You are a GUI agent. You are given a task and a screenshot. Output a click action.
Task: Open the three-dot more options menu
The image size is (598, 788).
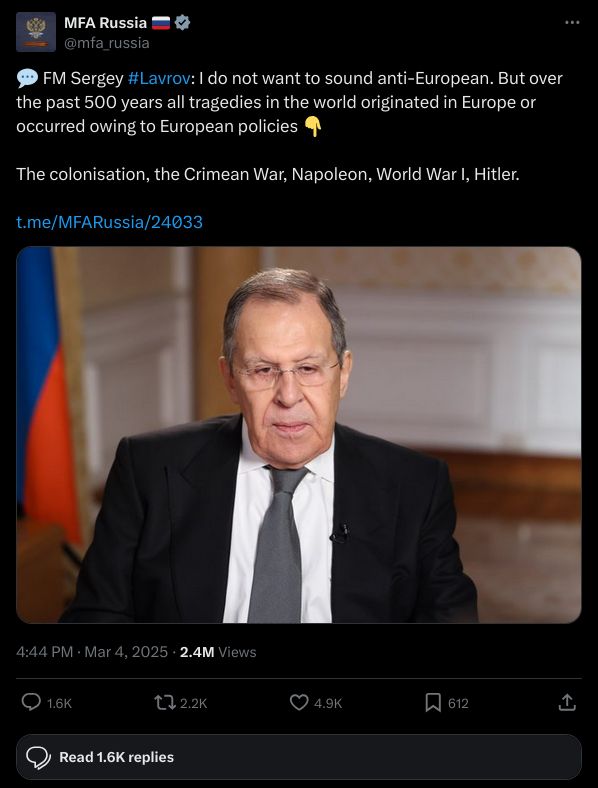pos(572,23)
